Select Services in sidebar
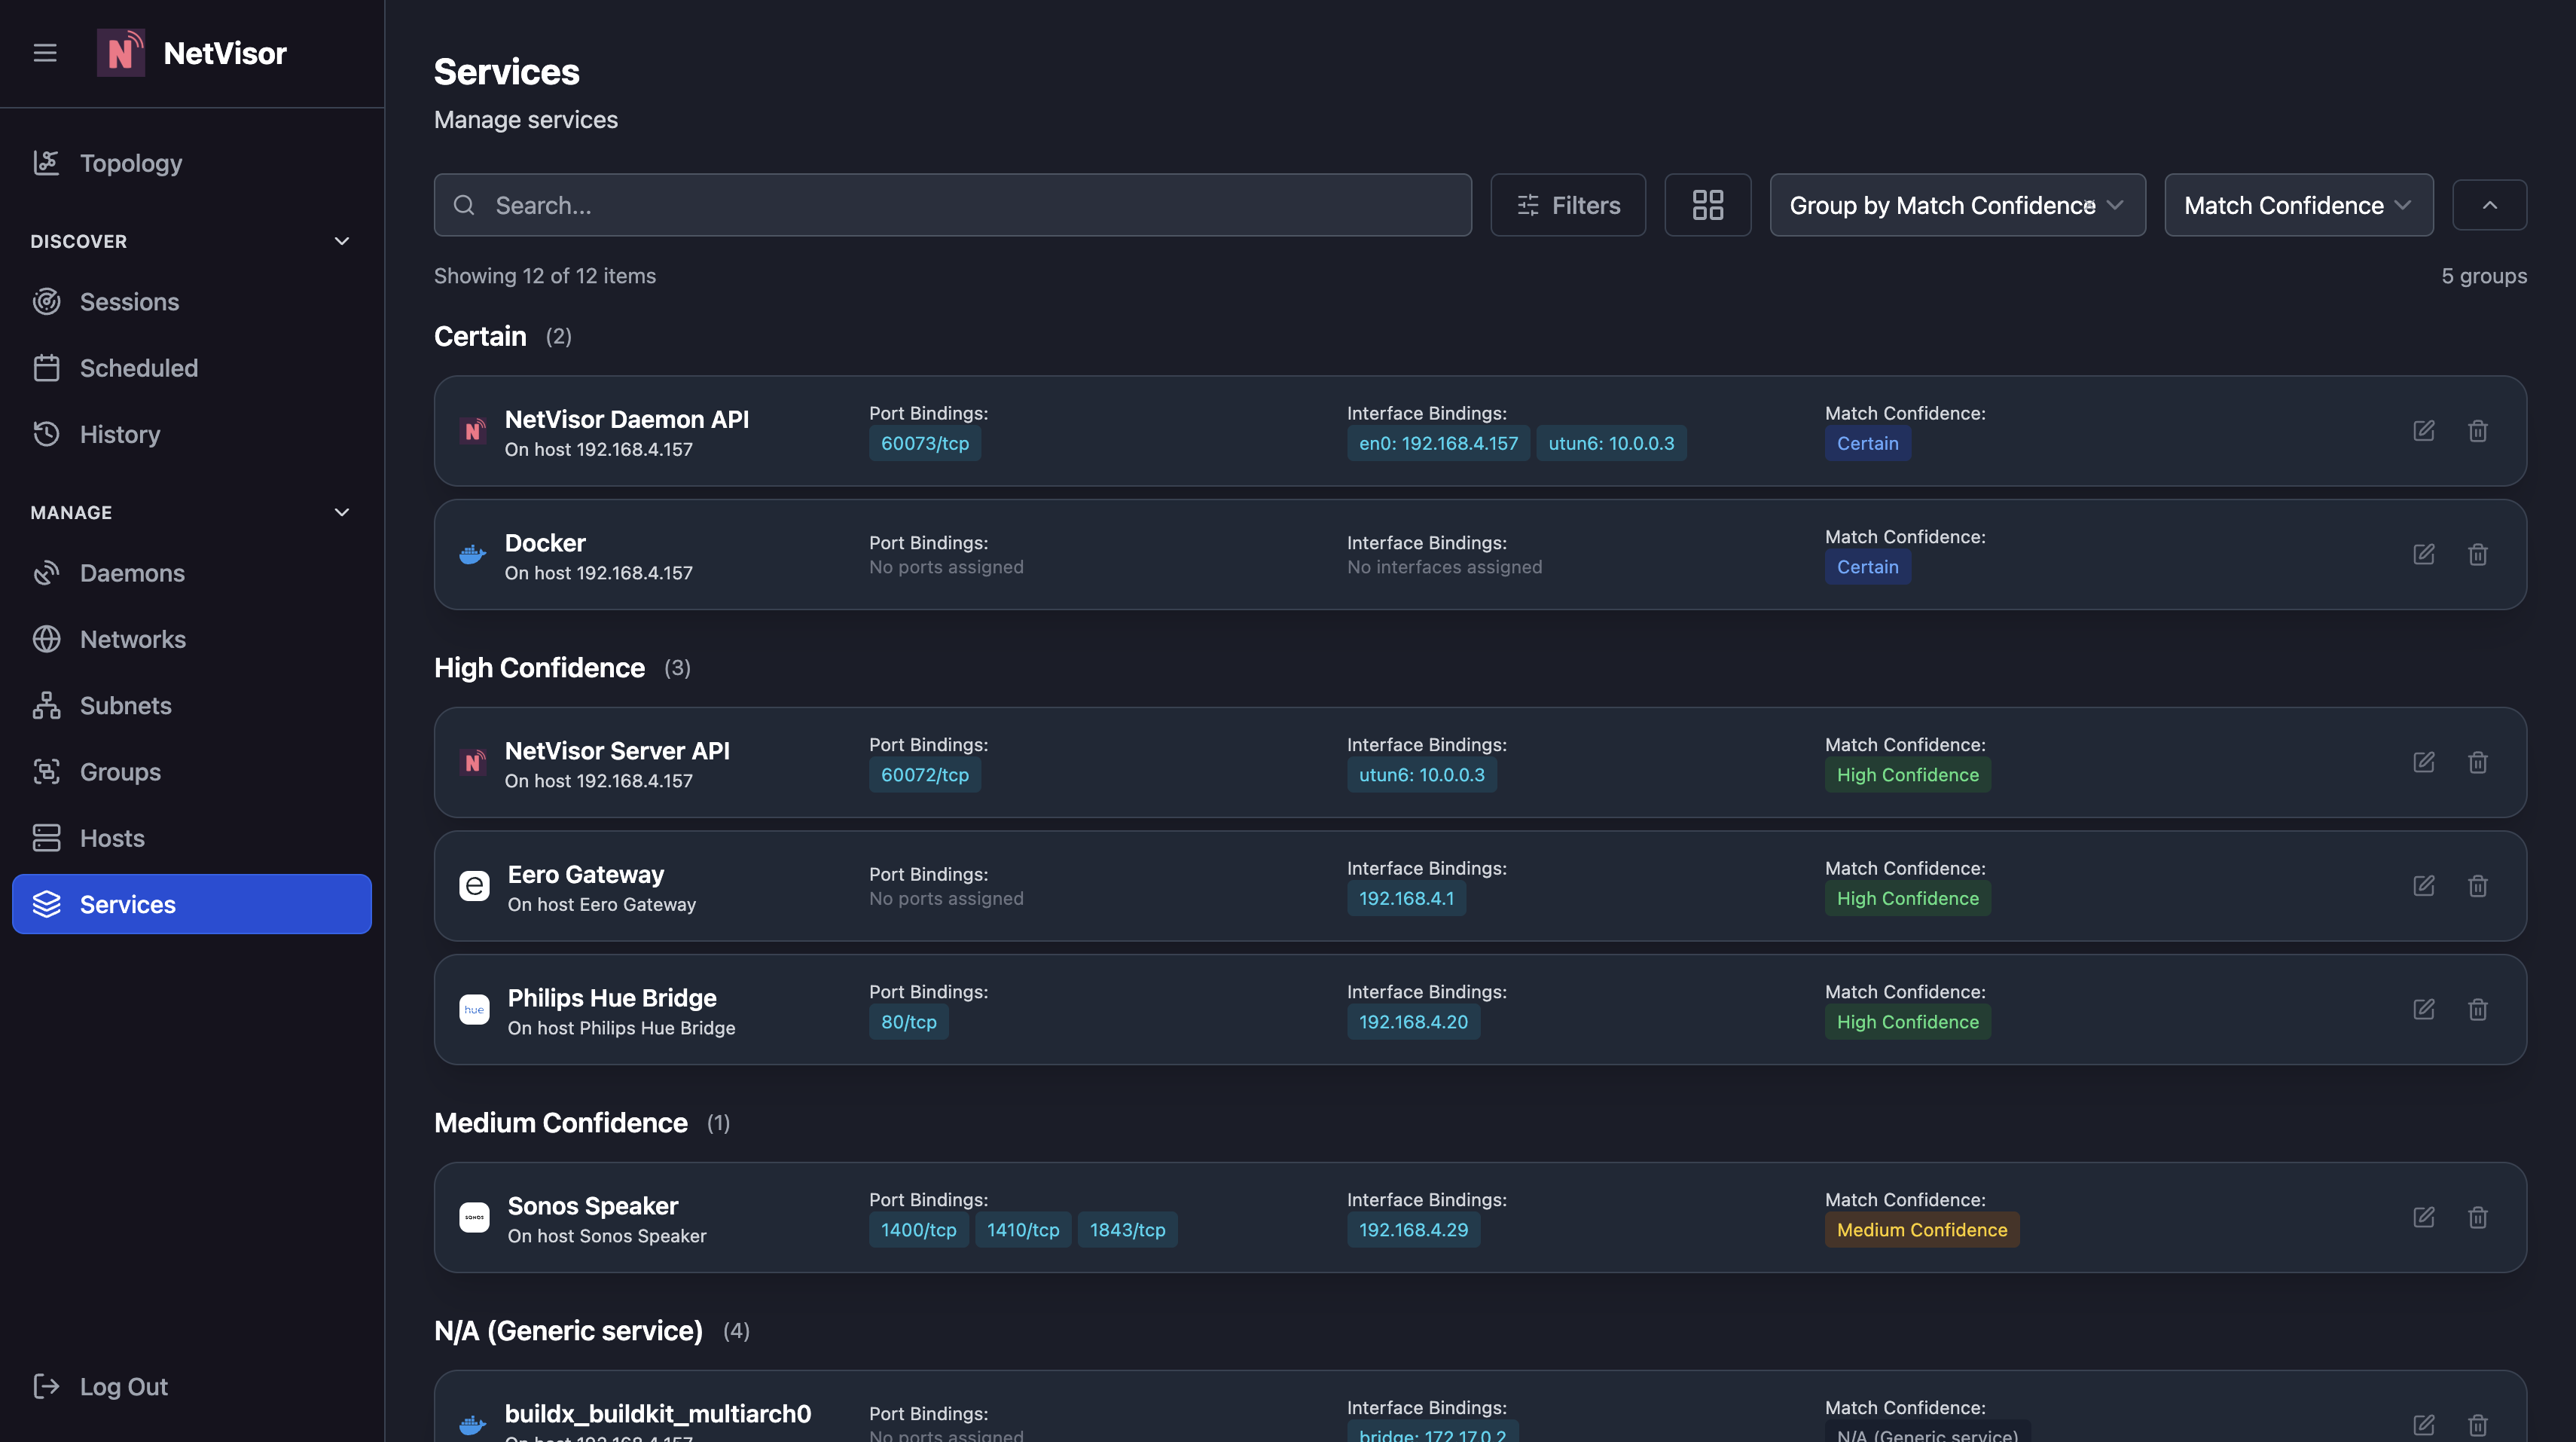Viewport: 2576px width, 1442px height. click(192, 904)
